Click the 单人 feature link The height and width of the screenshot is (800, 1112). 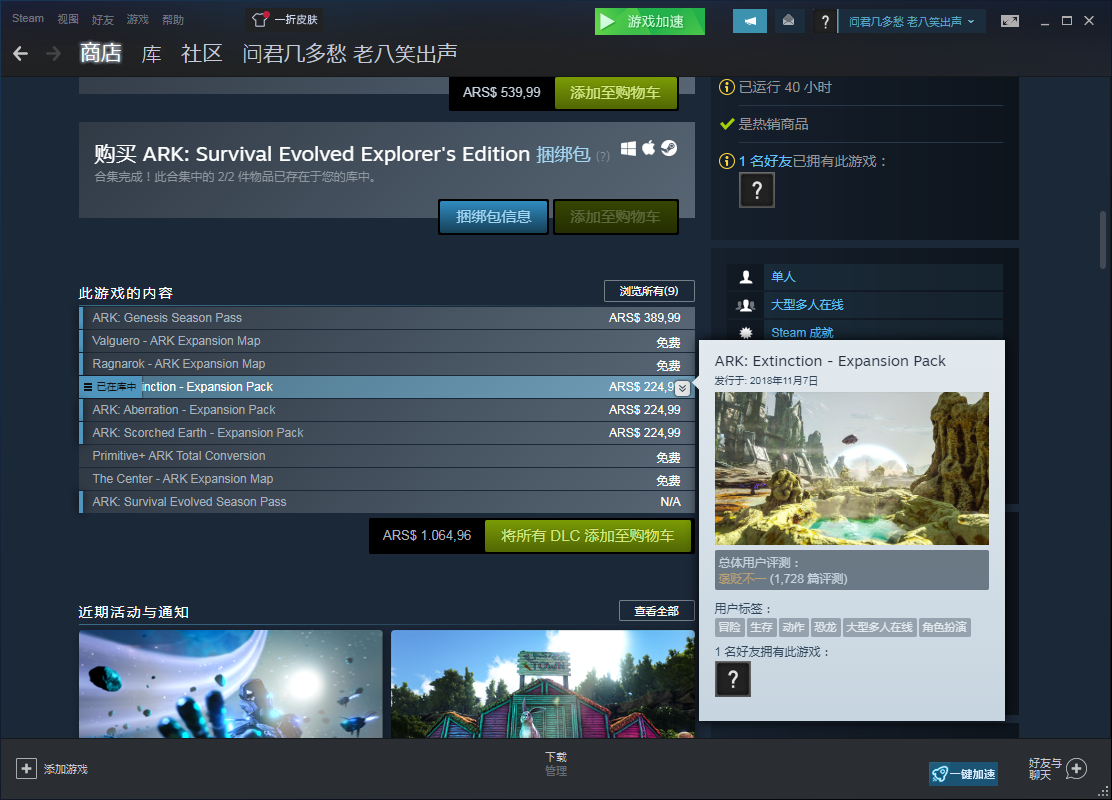tap(784, 277)
